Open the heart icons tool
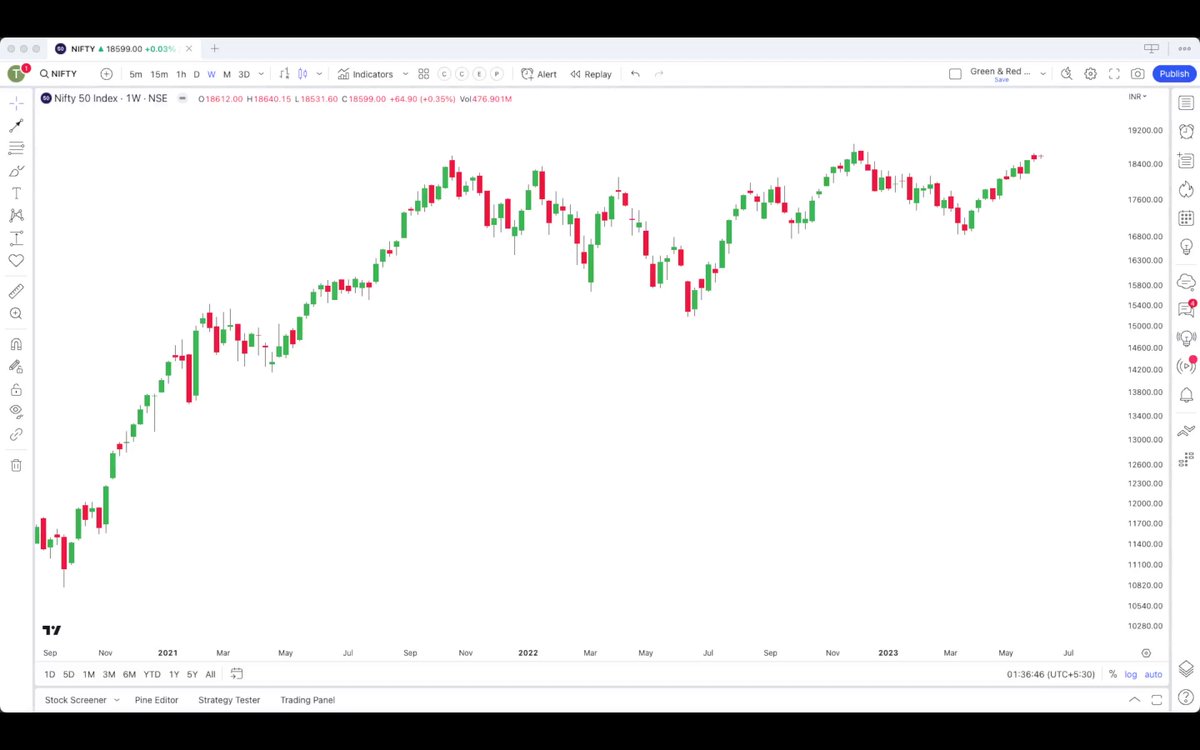This screenshot has width=1200, height=750. pyautogui.click(x=16, y=260)
